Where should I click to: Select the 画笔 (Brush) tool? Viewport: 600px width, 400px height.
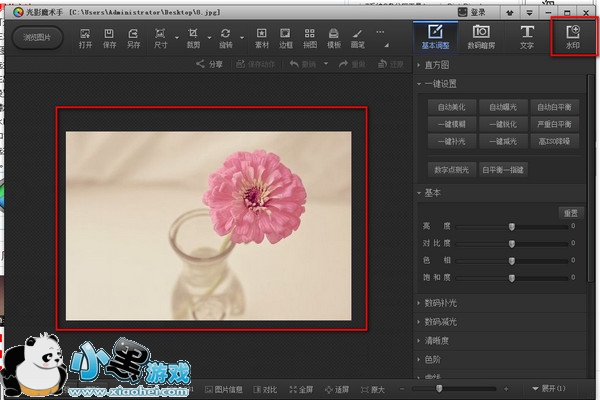[x=357, y=37]
